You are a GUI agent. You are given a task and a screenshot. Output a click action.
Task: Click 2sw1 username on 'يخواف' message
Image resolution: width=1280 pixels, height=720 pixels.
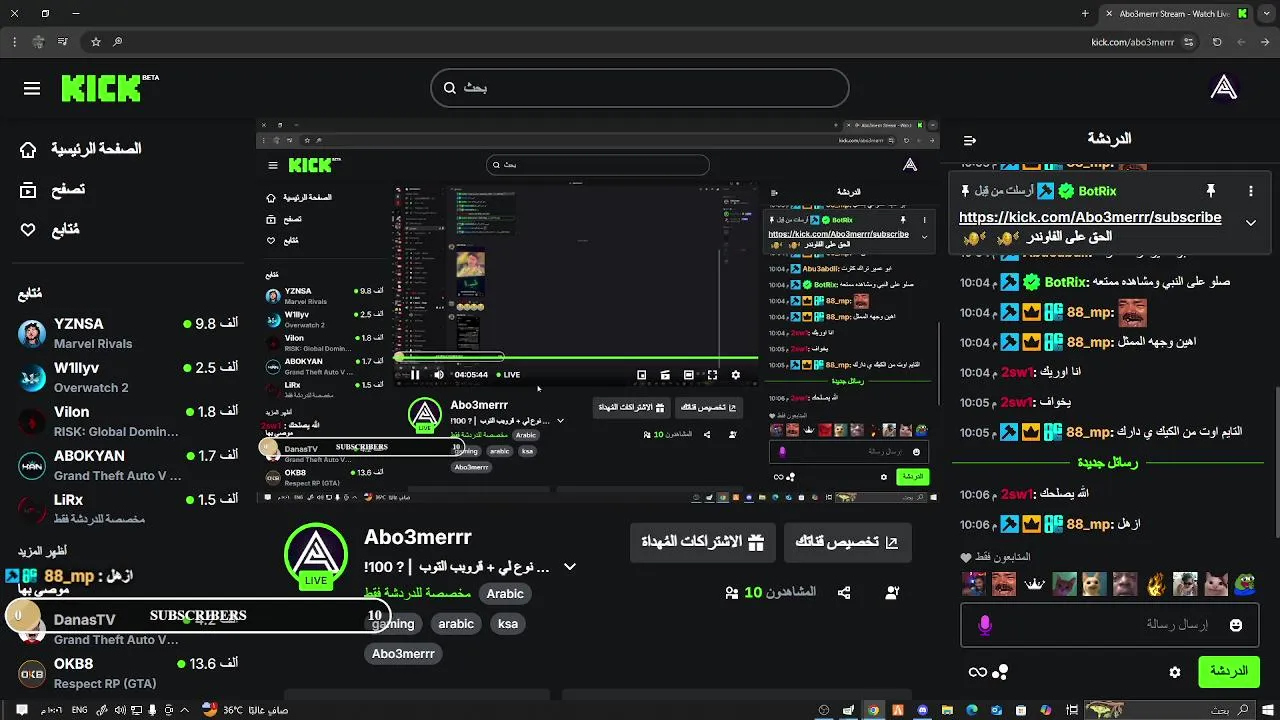pyautogui.click(x=1017, y=402)
